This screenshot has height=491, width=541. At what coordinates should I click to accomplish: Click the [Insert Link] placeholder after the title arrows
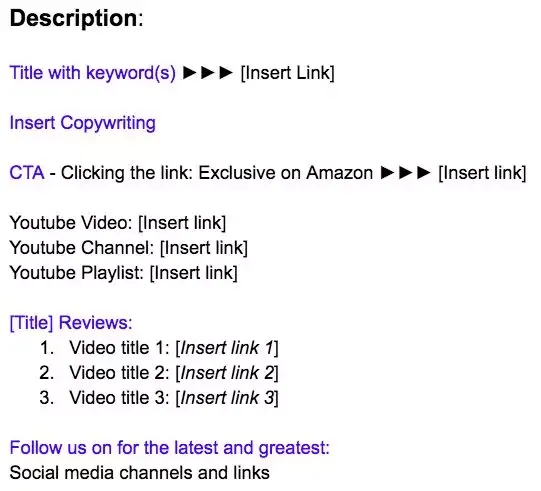click(x=287, y=73)
